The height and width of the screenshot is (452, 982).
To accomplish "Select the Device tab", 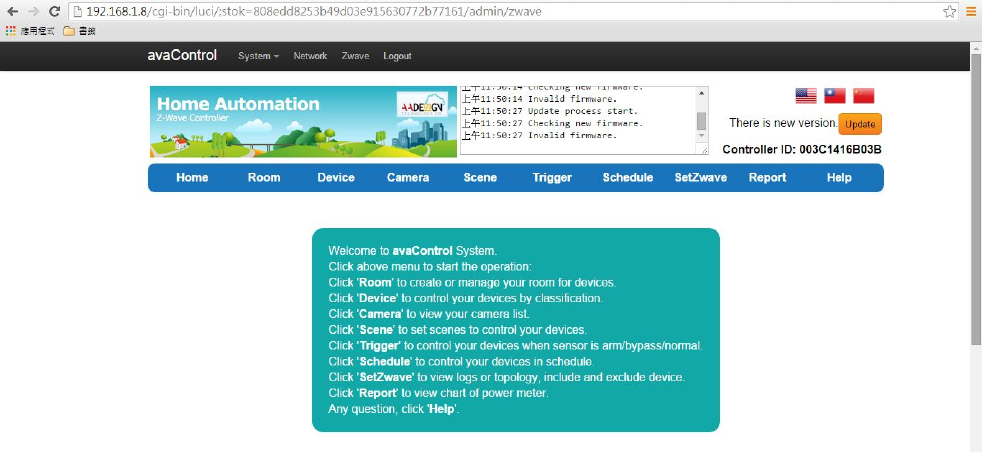I will (336, 178).
